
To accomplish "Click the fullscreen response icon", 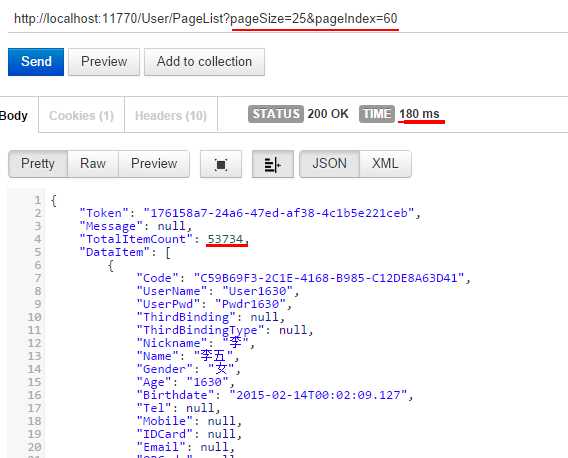I will (221, 164).
